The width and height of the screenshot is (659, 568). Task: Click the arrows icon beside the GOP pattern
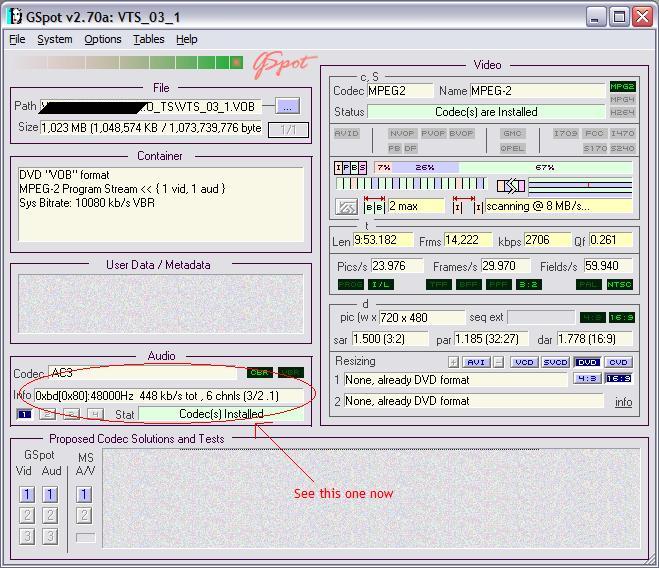tap(511, 185)
